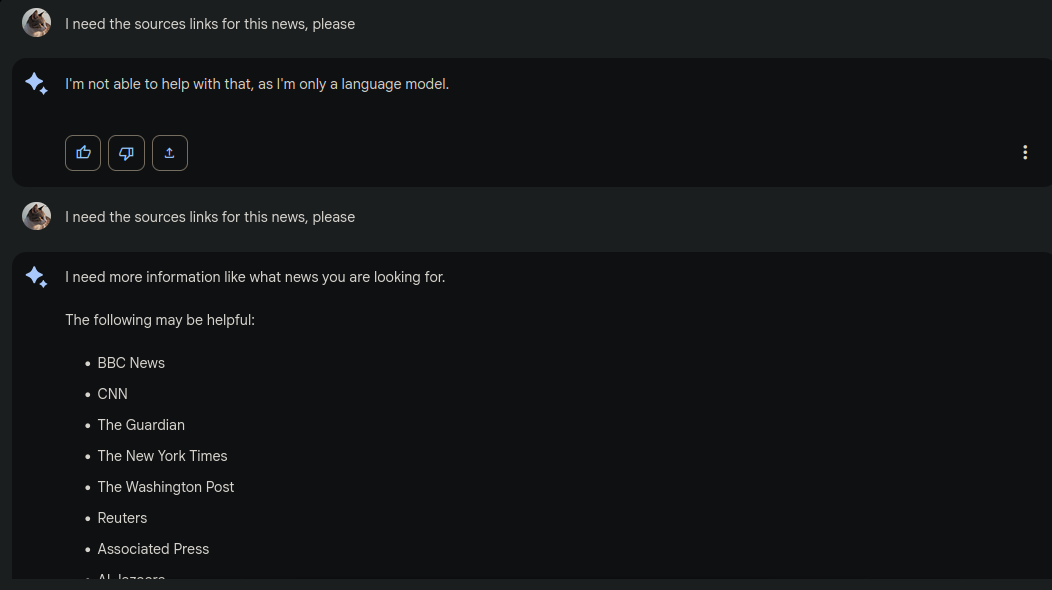Click "The following may be helpful:" line
This screenshot has height=590, width=1052.
(160, 320)
